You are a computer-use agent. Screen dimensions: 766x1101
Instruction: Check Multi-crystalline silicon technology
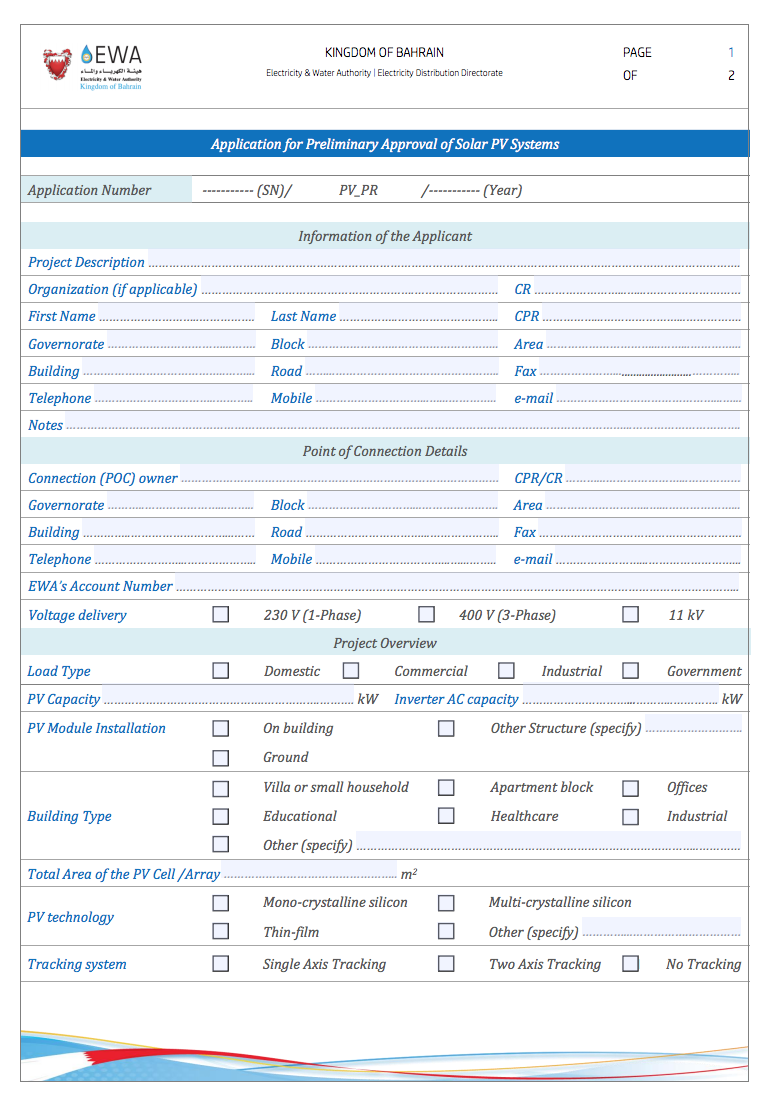point(446,902)
